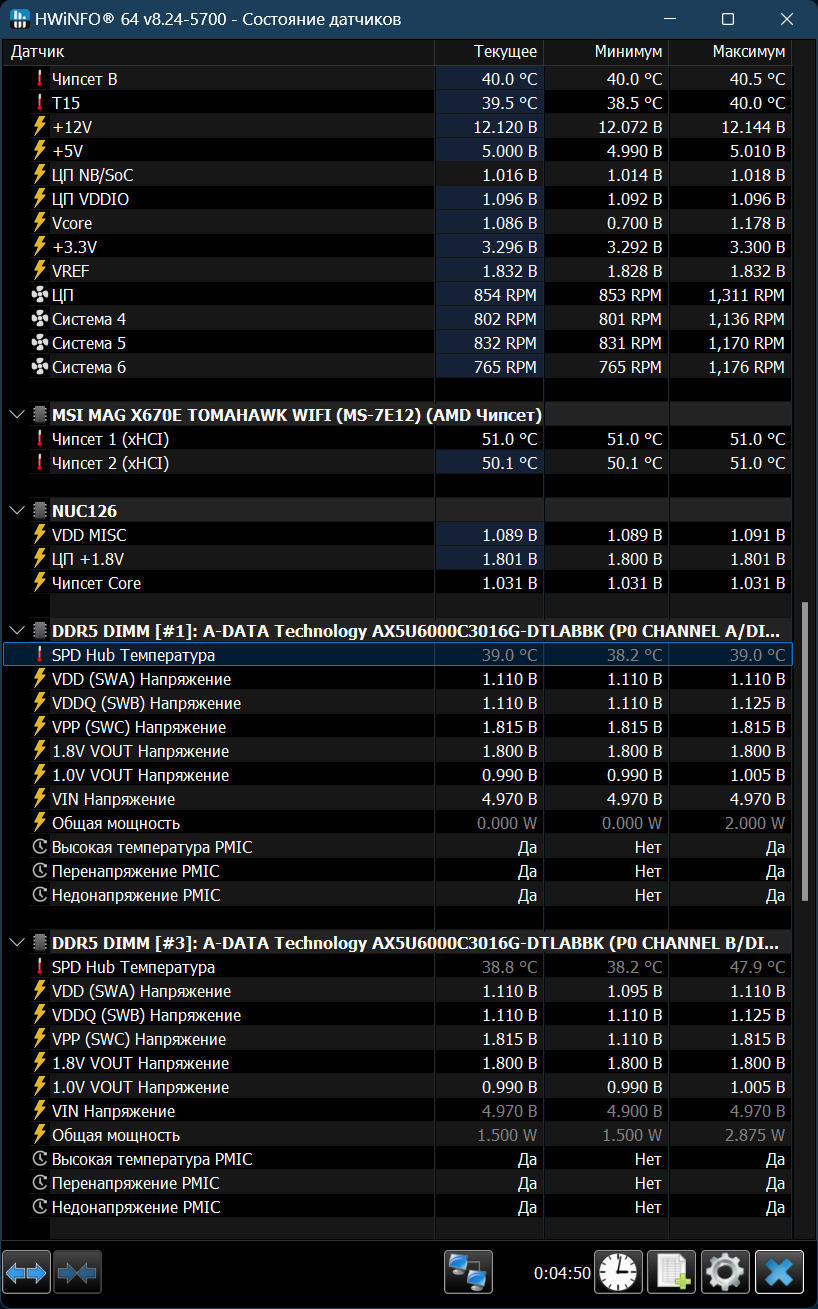This screenshot has height=1309, width=818.
Task: Click chip icon beside NUC126
Action: coord(40,510)
